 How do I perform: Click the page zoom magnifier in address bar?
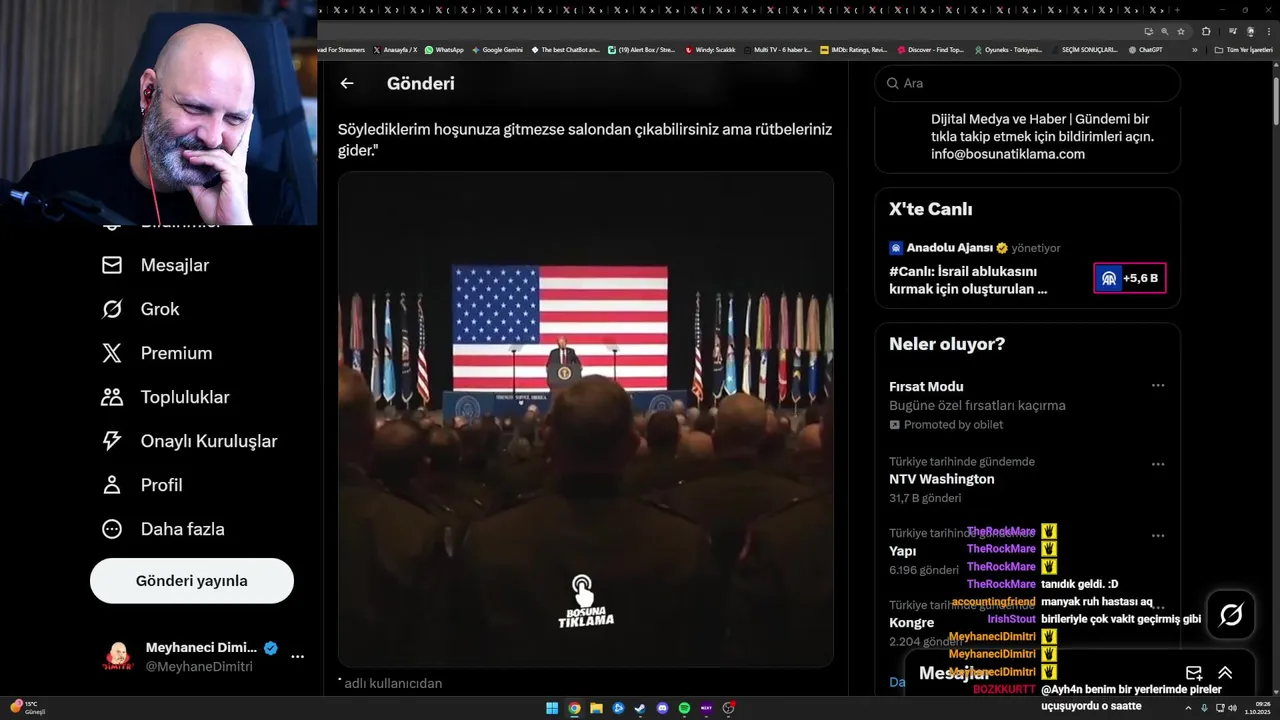click(x=1164, y=31)
